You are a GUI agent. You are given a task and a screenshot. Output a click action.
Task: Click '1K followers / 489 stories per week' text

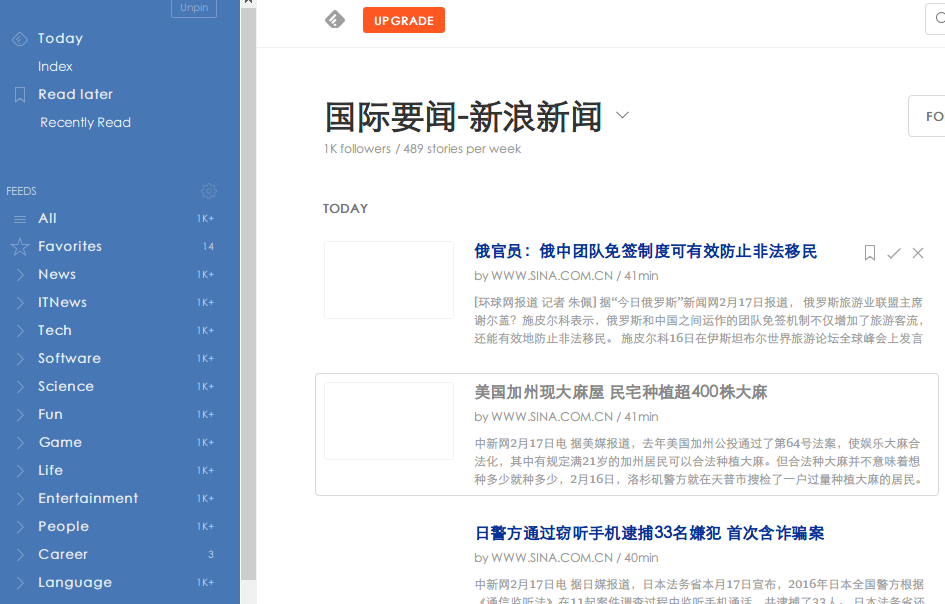pos(422,149)
